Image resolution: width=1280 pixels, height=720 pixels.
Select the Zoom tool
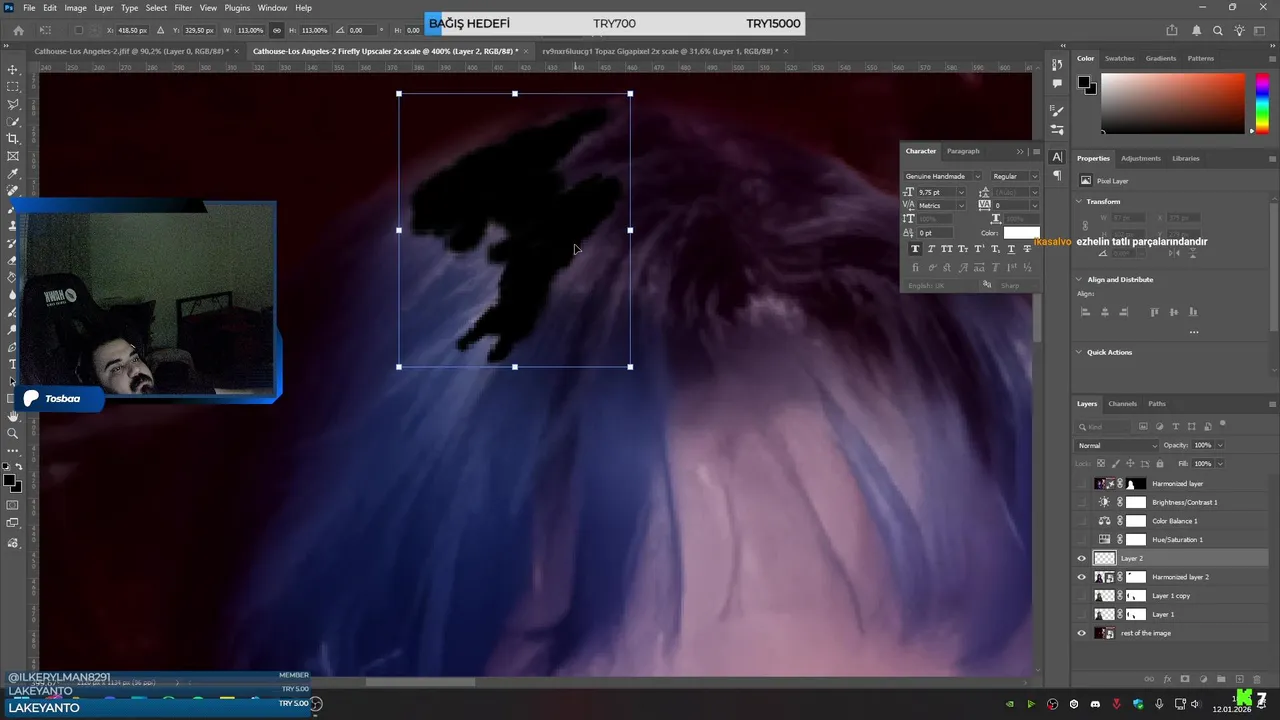(13, 433)
